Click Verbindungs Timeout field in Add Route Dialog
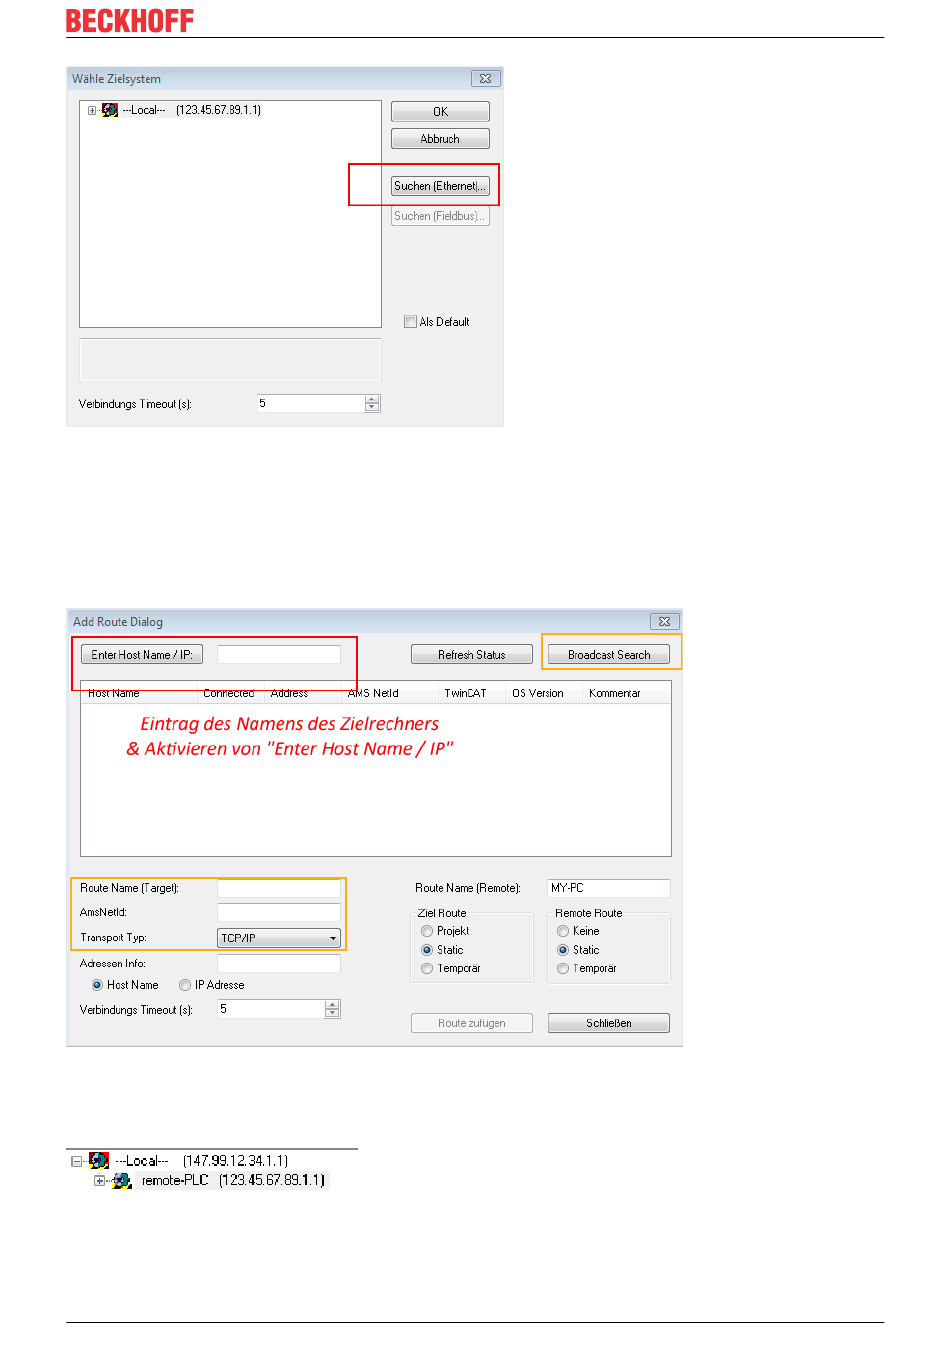This screenshot has width=950, height=1369. 271,1009
